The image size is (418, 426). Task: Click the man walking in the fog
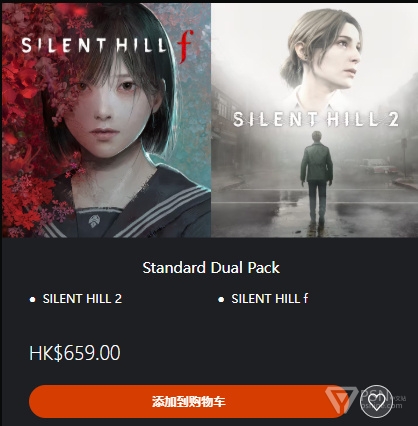pos(317,178)
